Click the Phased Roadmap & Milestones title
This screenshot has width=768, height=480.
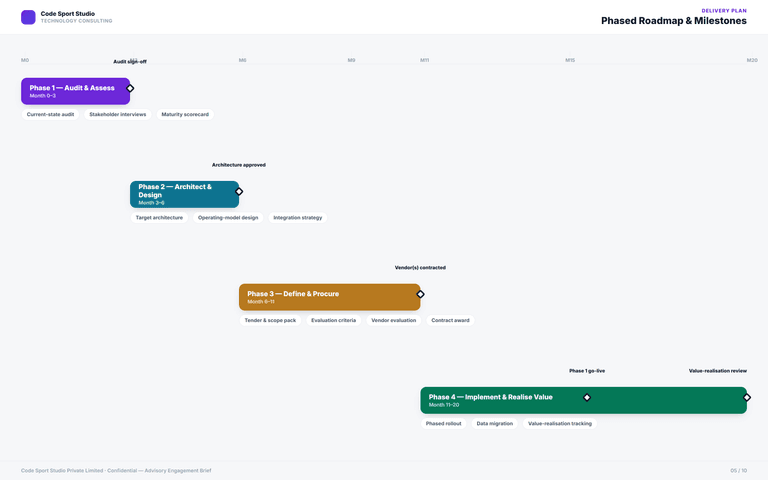pos(673,21)
